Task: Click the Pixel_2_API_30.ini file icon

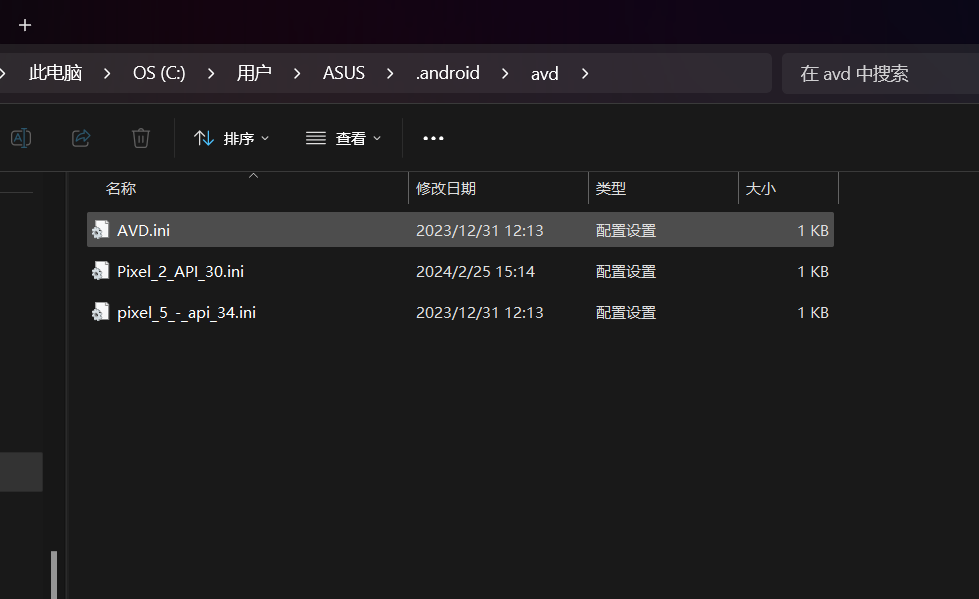Action: [x=101, y=271]
